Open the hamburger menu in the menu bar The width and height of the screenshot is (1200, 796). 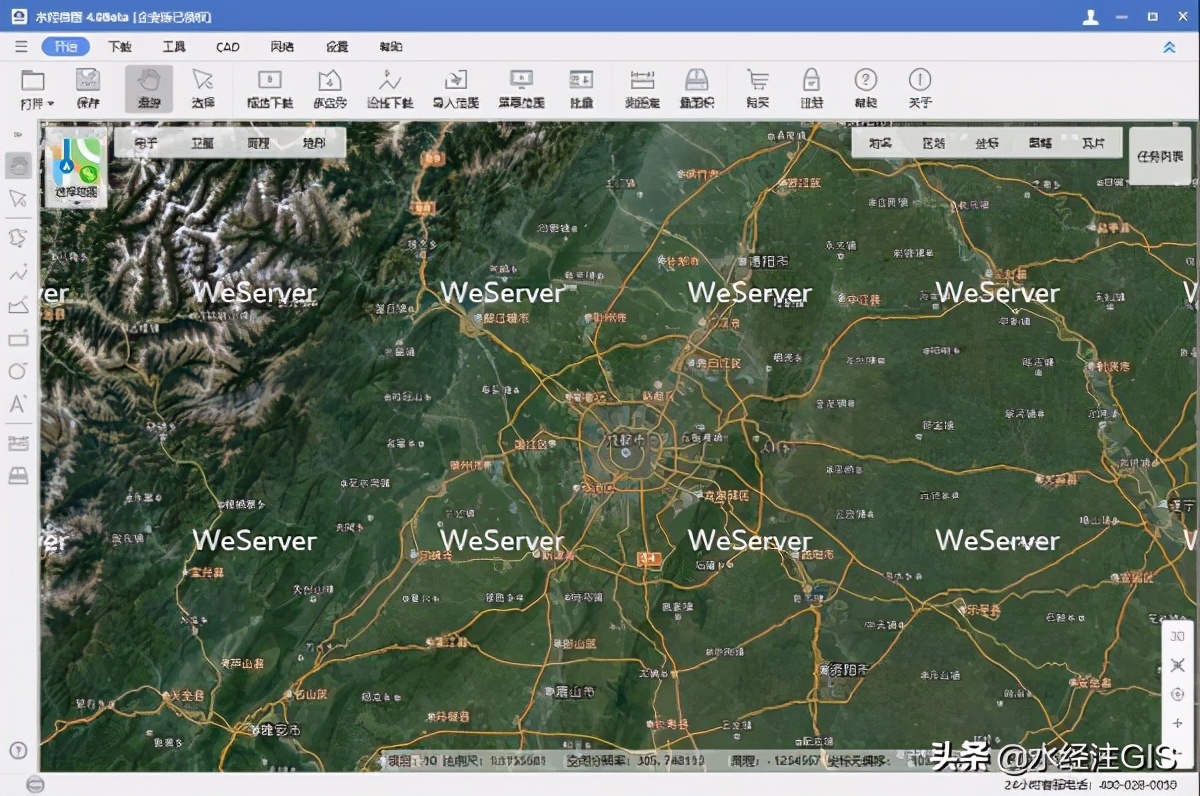[21, 47]
